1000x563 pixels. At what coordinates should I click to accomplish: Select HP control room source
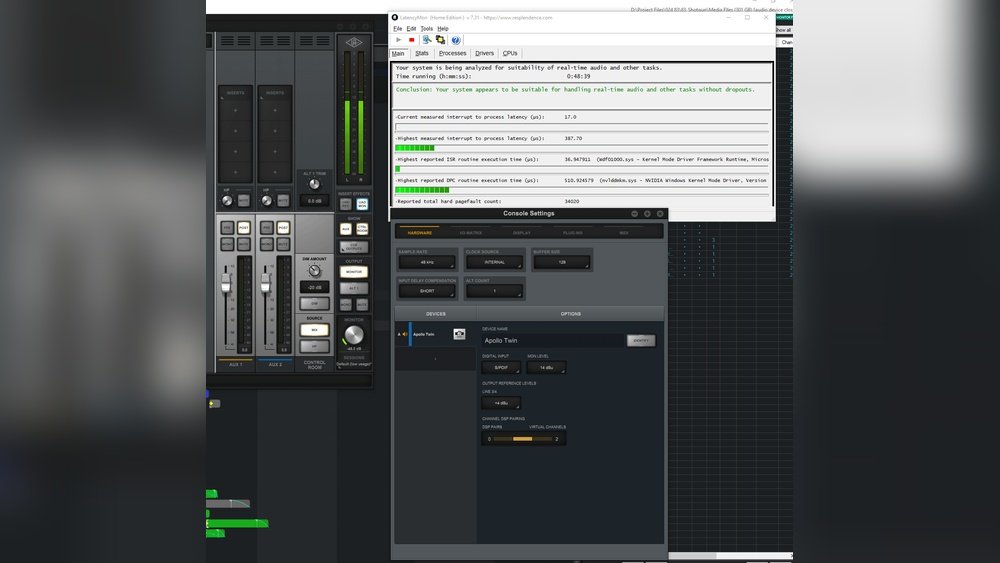tap(314, 346)
